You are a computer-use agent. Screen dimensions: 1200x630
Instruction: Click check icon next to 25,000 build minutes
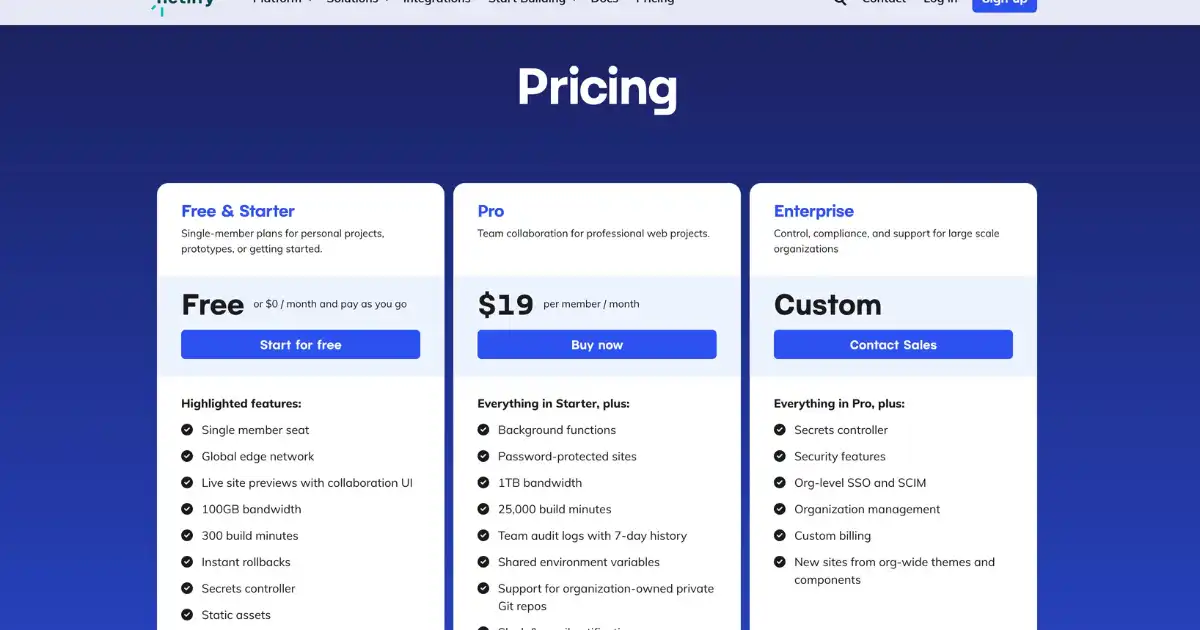(483, 509)
